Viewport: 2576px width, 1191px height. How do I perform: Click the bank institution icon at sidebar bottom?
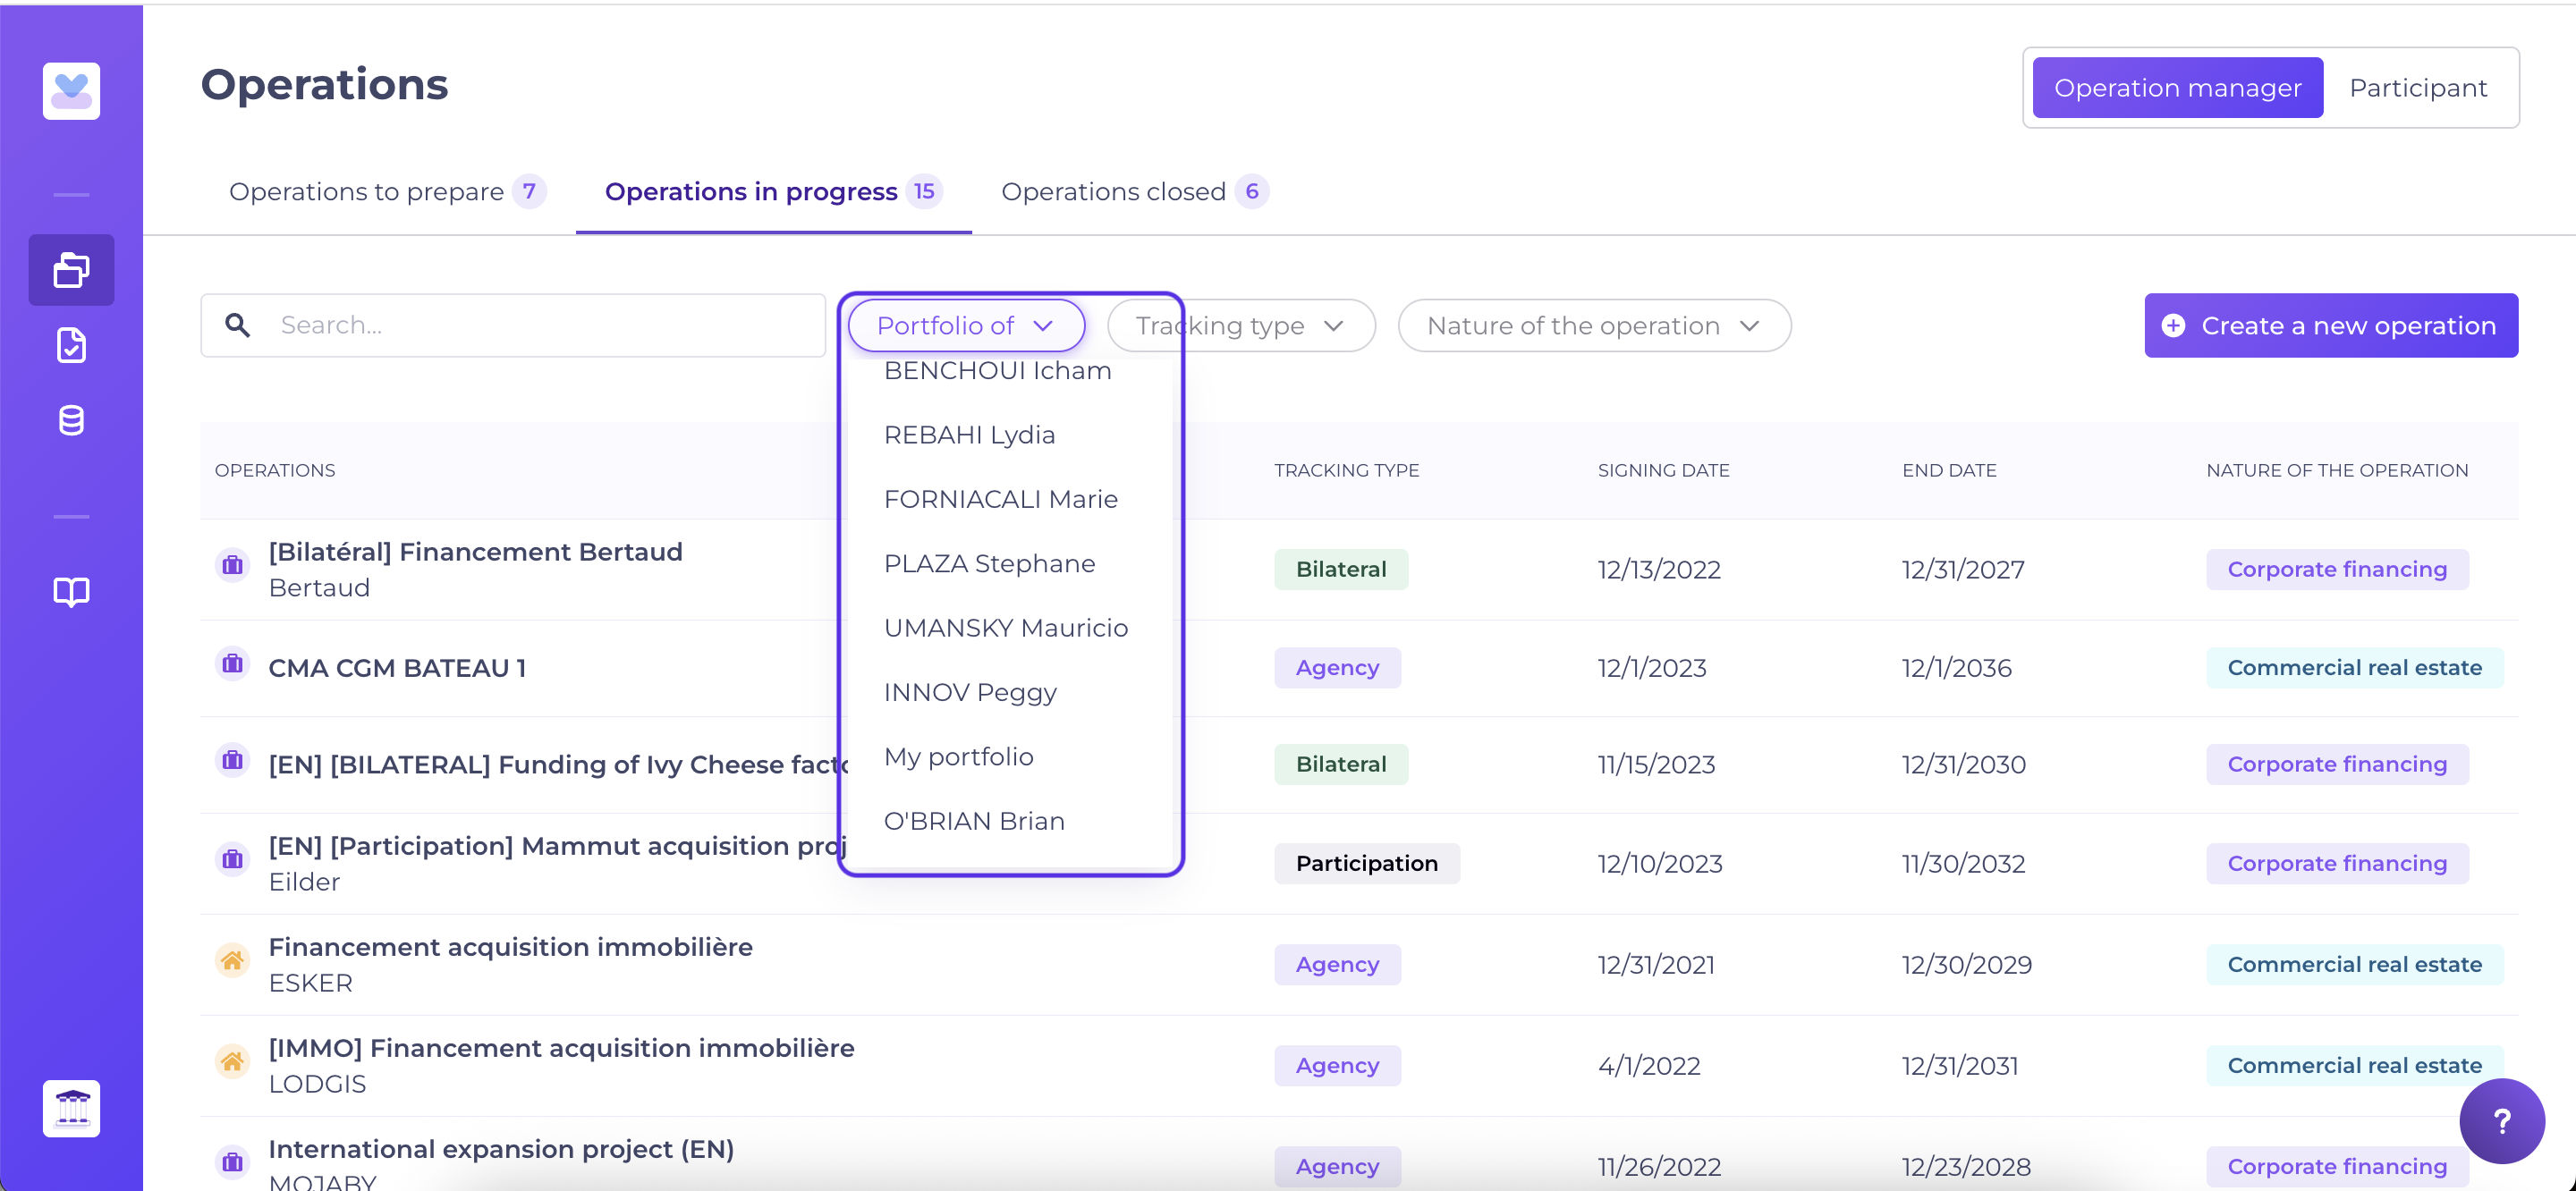71,1108
